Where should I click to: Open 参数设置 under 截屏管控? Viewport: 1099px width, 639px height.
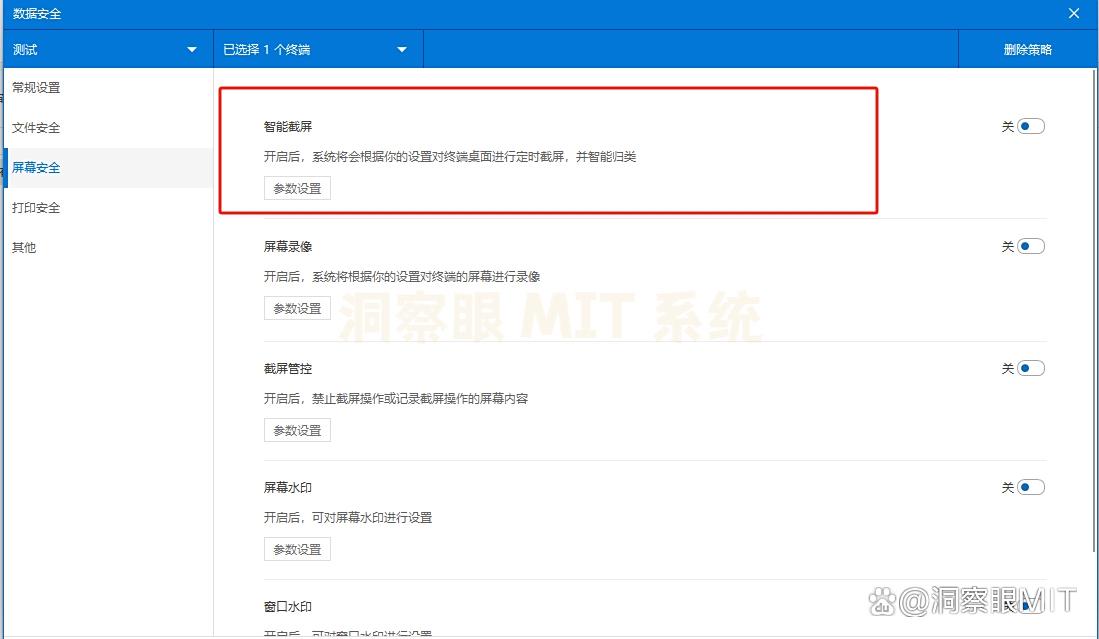coord(297,430)
